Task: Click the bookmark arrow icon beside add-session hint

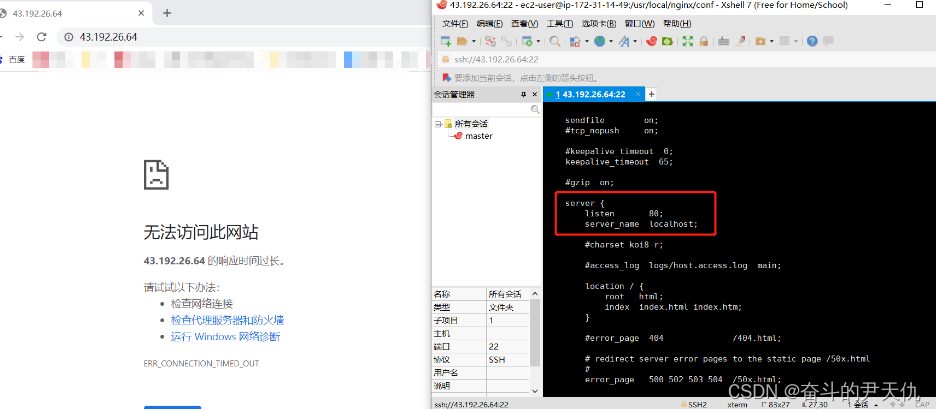Action: 447,78
